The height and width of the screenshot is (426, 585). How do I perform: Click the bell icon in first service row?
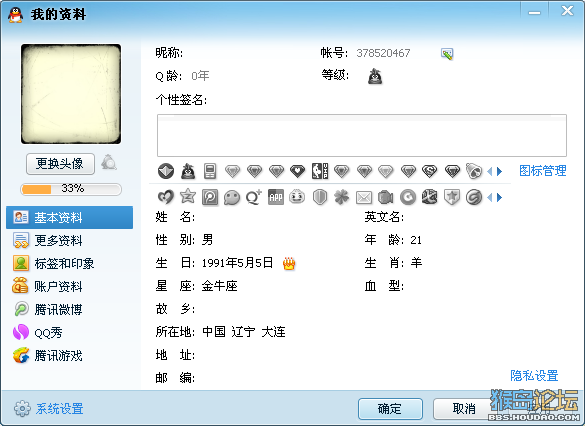pos(474,171)
